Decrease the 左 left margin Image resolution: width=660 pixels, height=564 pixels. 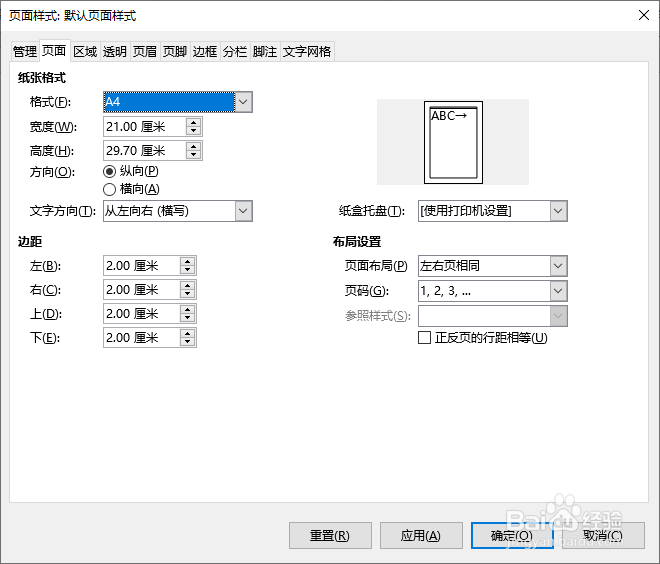pyautogui.click(x=188, y=270)
